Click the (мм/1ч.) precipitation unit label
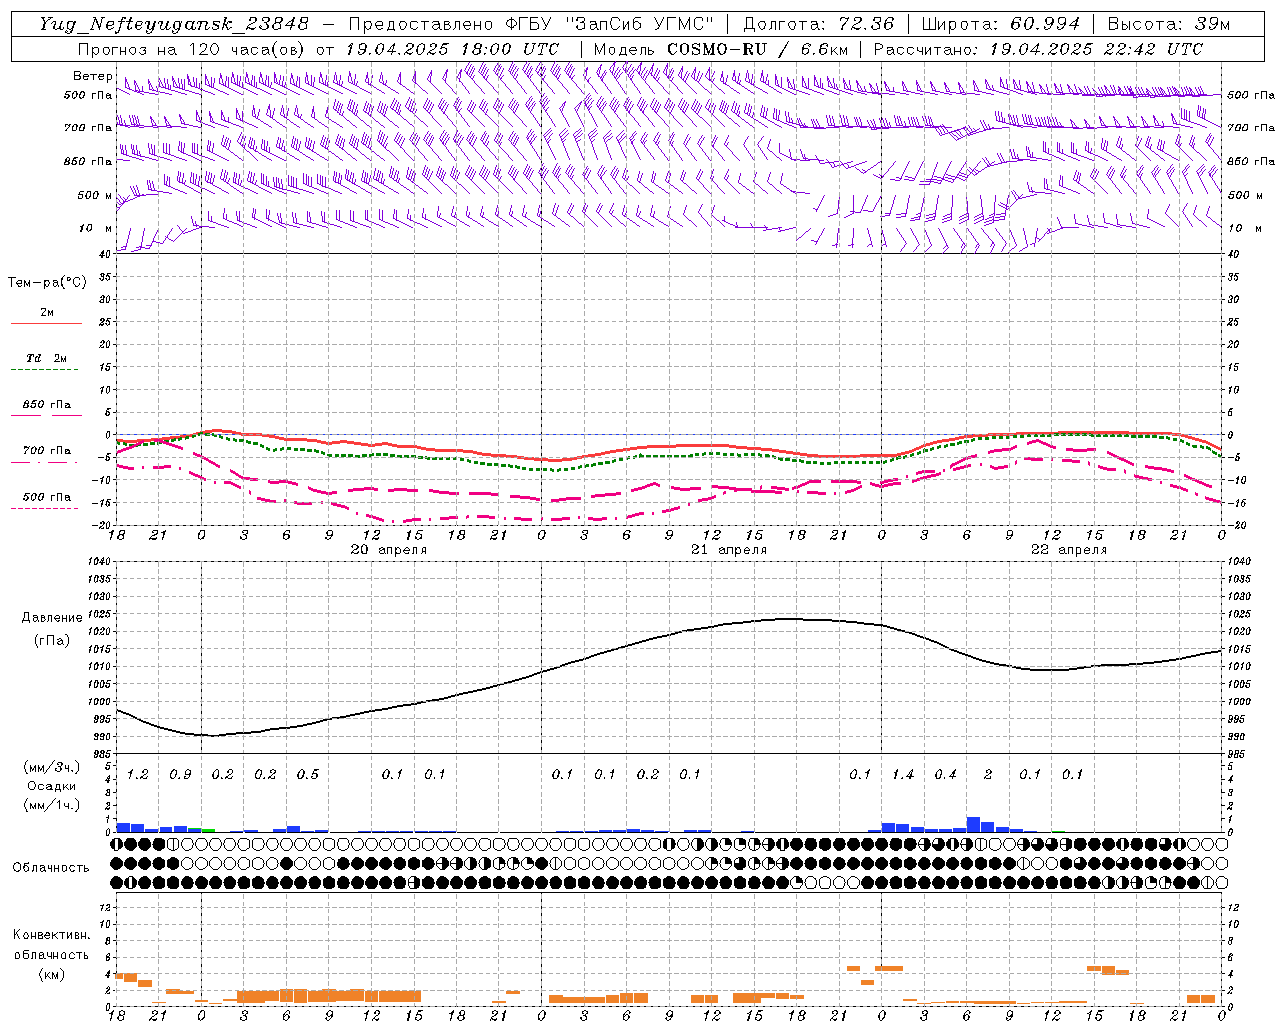The image size is (1280, 1024). tap(51, 805)
